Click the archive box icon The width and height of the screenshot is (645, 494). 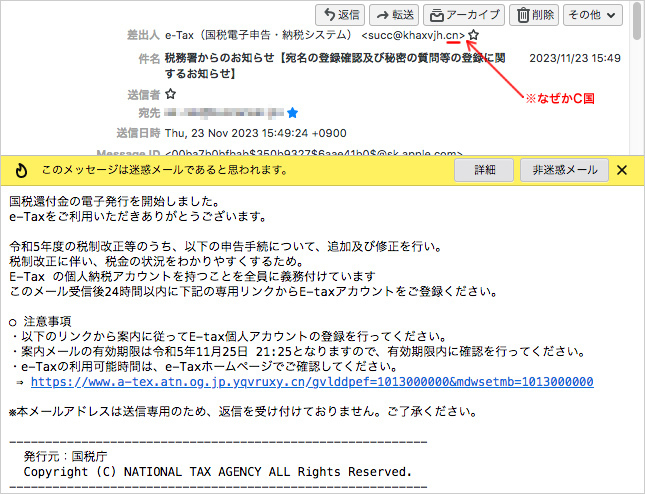(x=436, y=16)
